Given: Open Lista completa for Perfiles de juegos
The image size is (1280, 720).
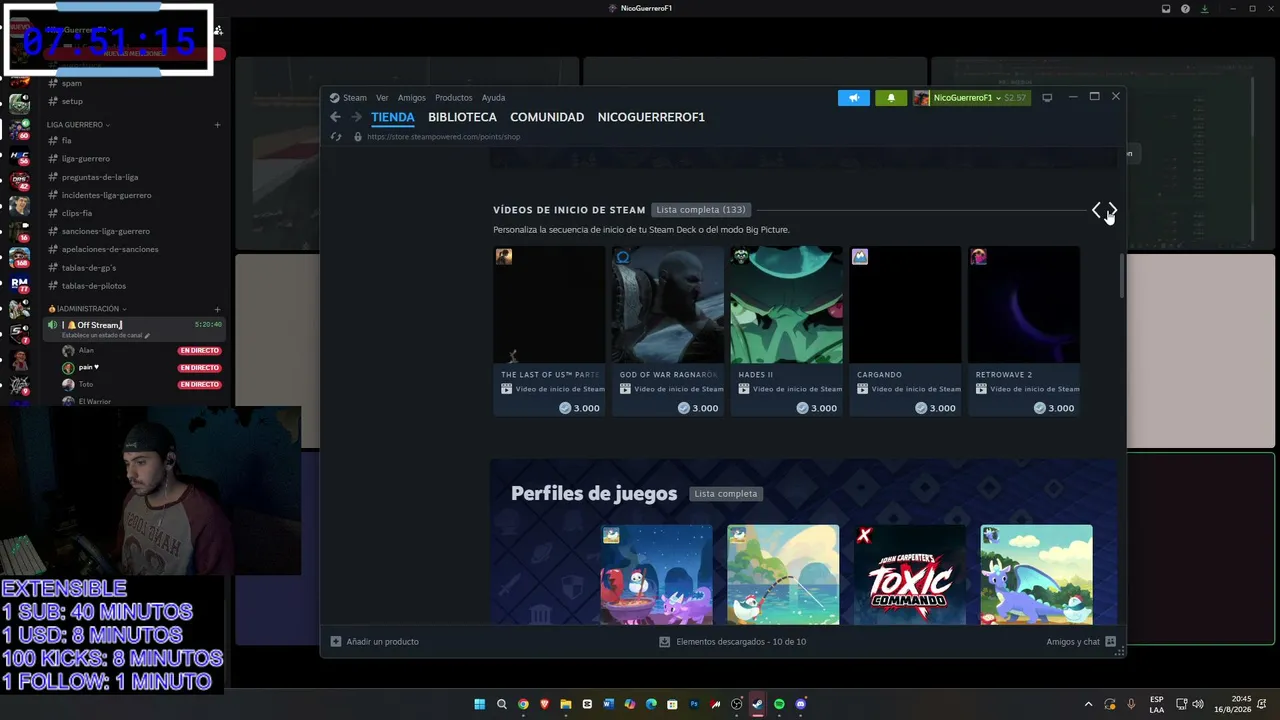Looking at the screenshot, I should click(726, 494).
